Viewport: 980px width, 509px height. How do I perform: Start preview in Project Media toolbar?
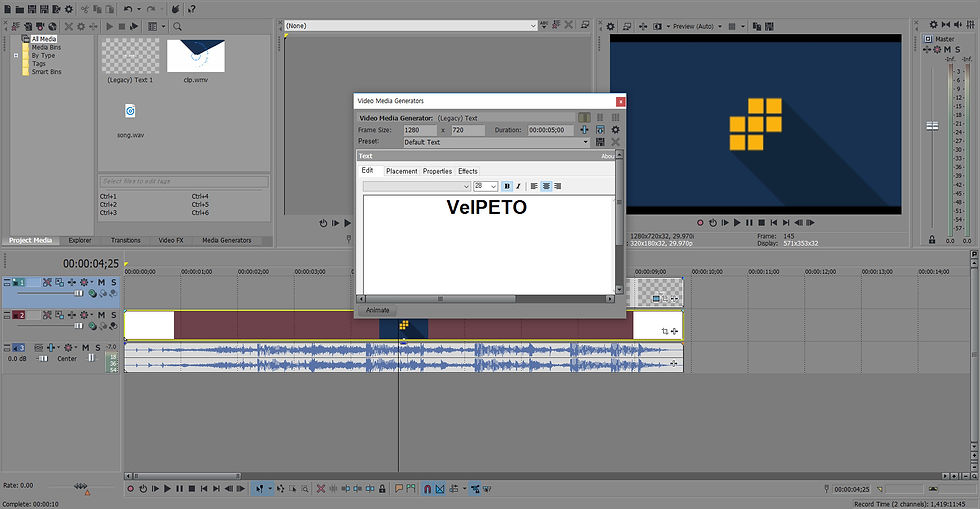tap(110, 26)
